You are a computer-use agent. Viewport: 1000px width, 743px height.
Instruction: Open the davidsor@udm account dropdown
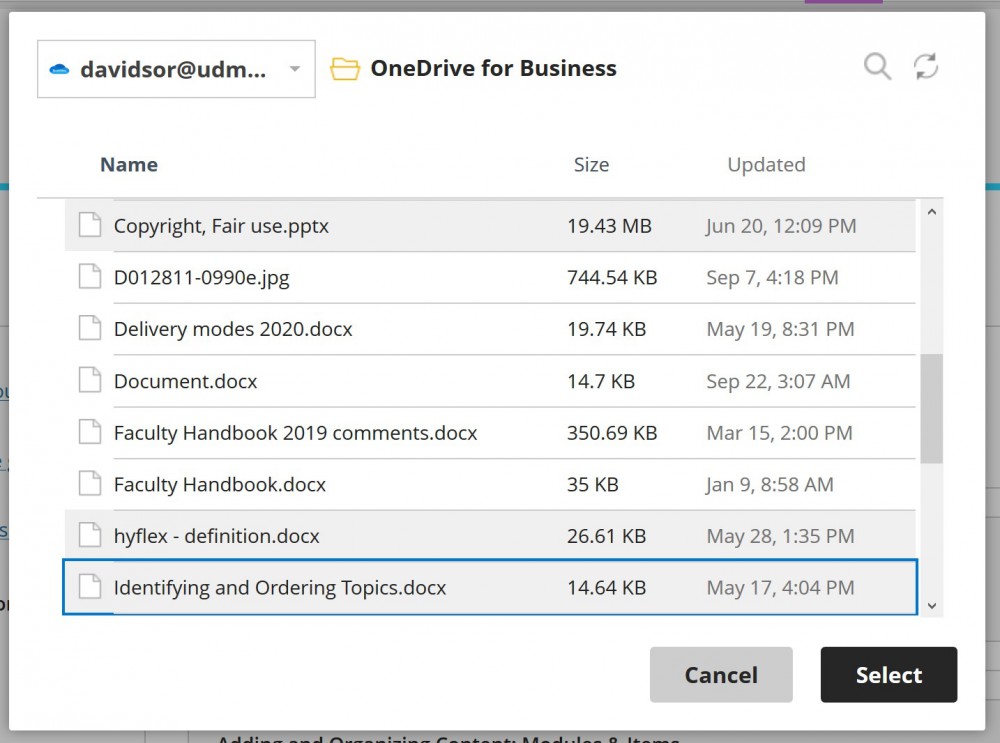click(x=294, y=68)
